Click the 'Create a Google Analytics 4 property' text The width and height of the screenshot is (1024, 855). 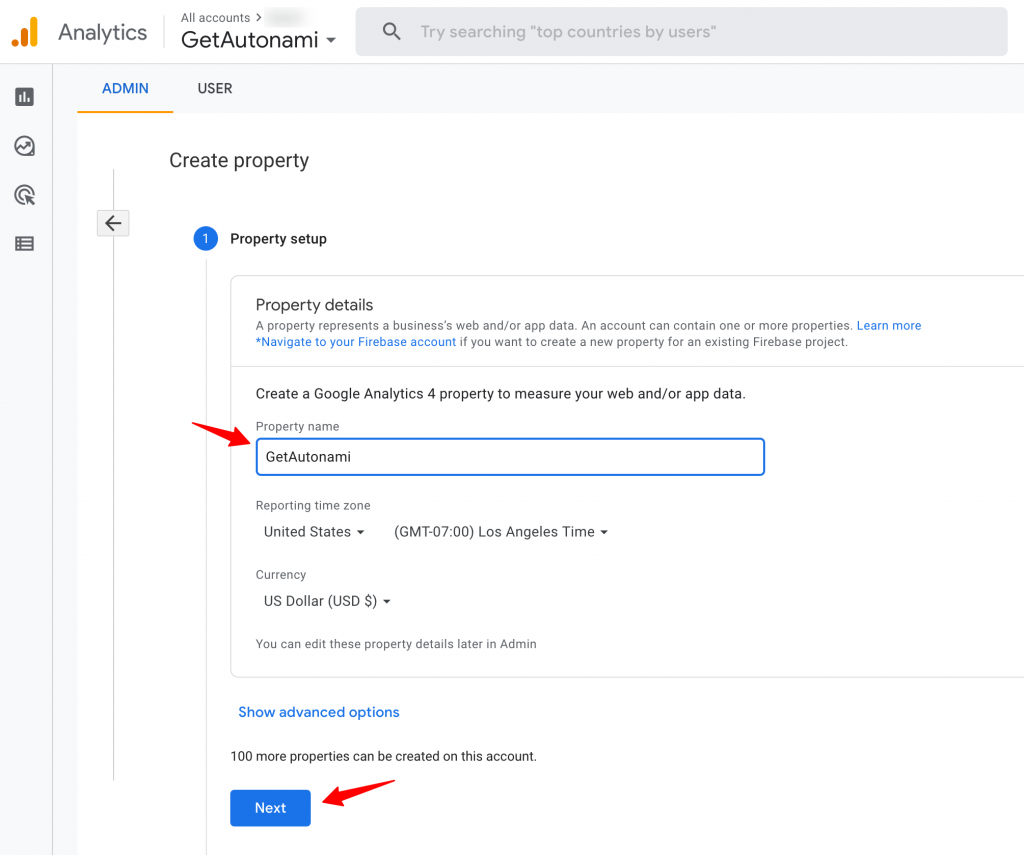(500, 394)
